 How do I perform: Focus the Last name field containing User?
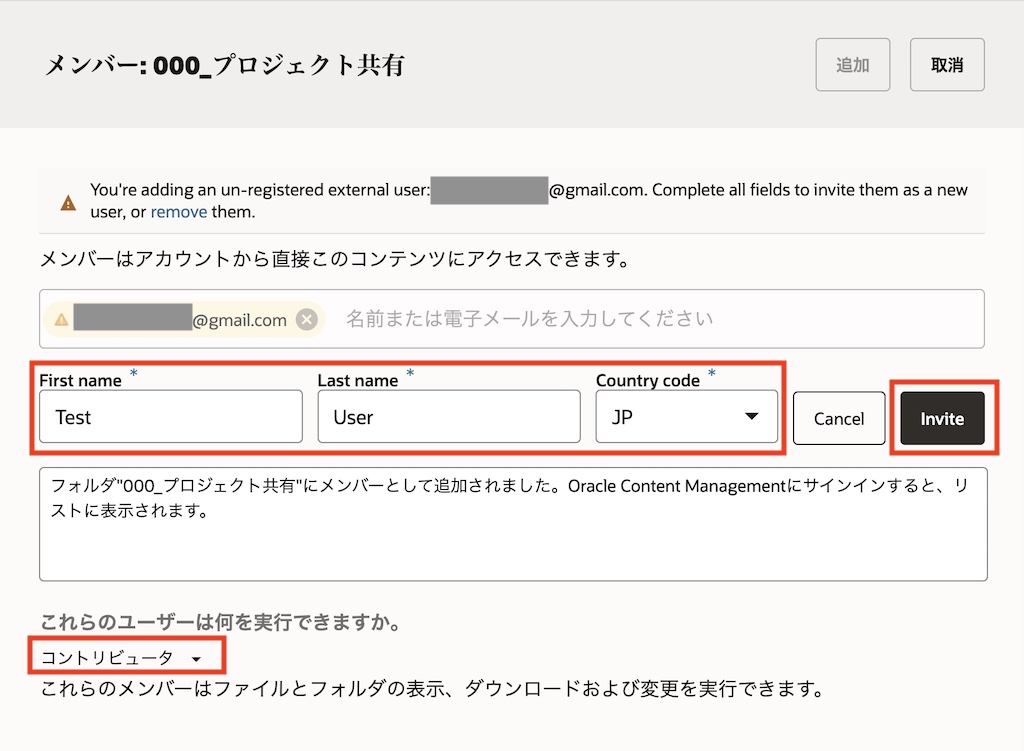pyautogui.click(x=448, y=417)
